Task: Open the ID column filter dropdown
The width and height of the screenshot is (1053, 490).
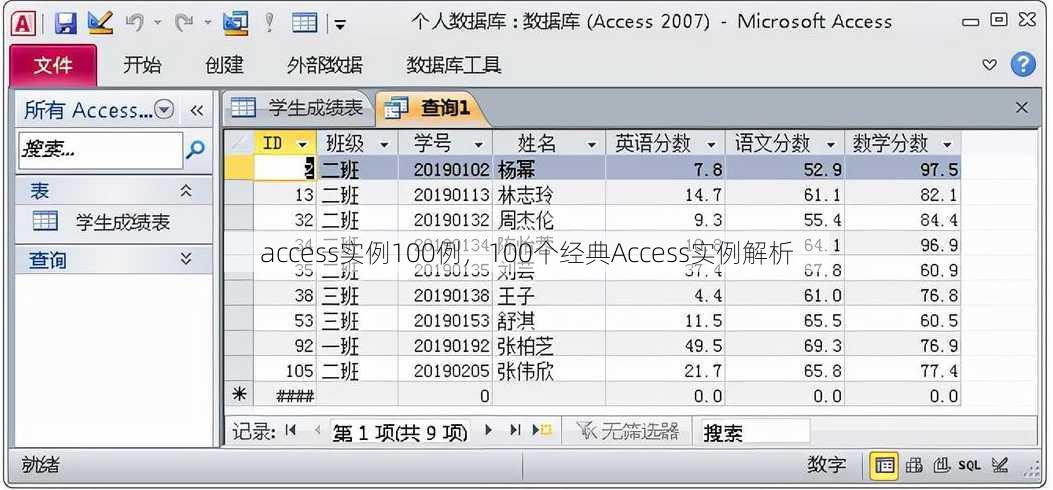Action: point(303,144)
